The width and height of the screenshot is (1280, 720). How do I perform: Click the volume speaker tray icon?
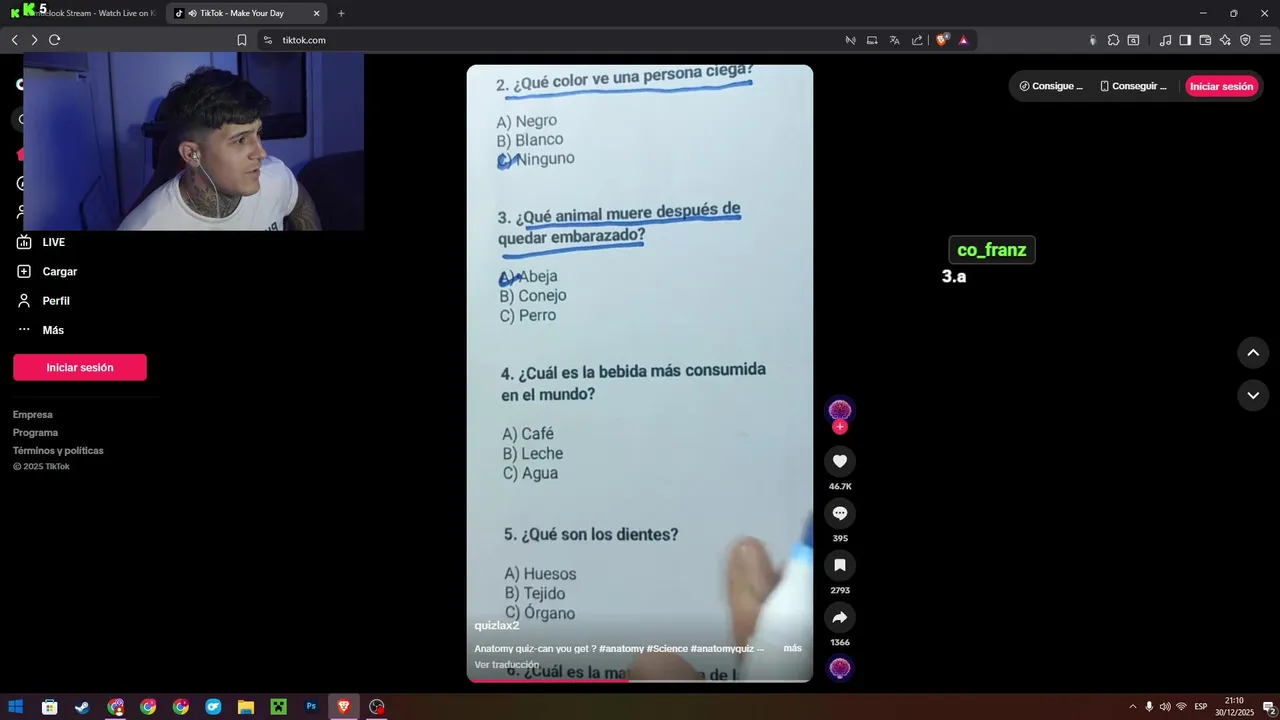click(x=1165, y=706)
